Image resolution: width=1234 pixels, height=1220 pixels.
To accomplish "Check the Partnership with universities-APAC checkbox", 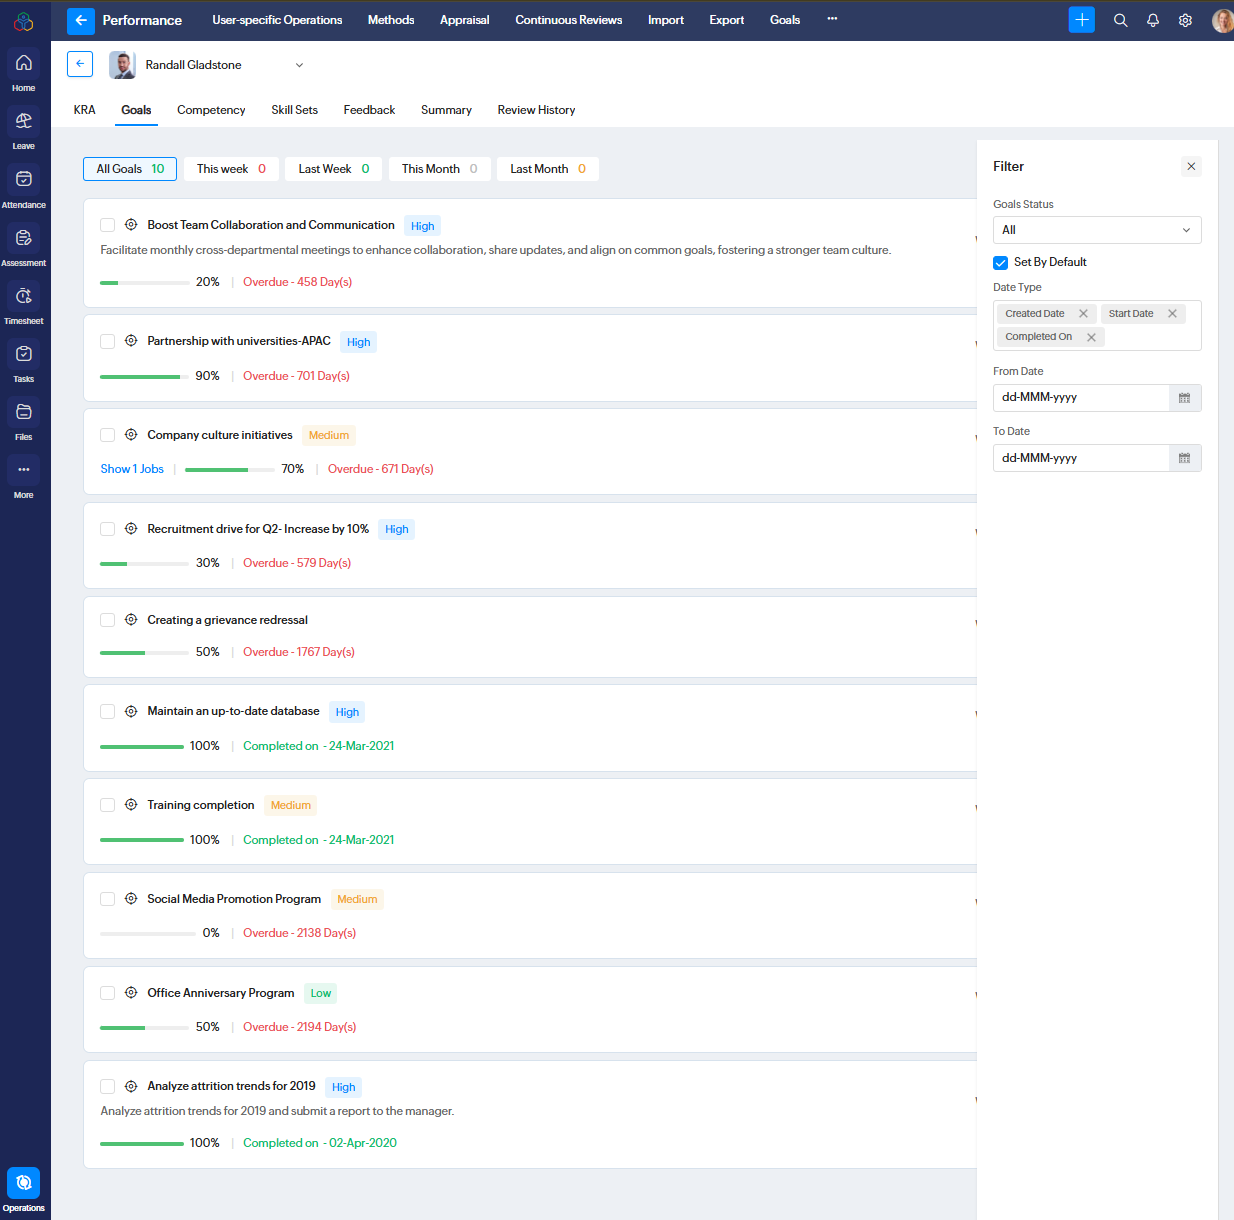I will point(107,341).
